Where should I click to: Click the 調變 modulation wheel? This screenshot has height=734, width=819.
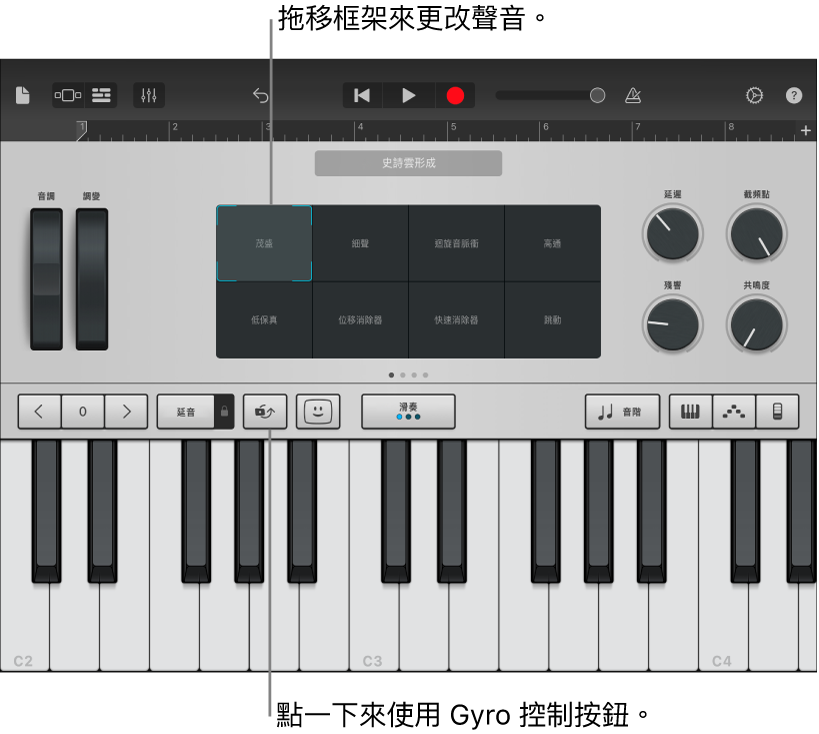pyautogui.click(x=92, y=279)
